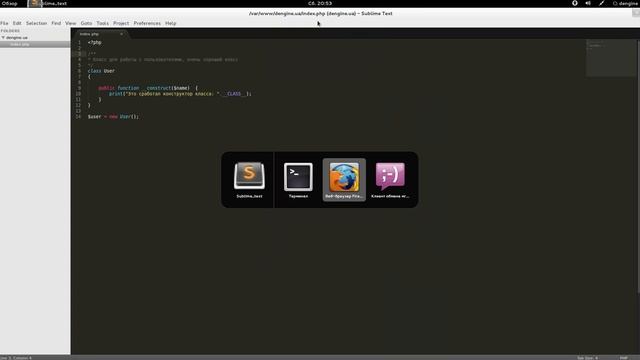Place cursor on 'class User' line
The image size is (640, 360).
click(x=101, y=71)
